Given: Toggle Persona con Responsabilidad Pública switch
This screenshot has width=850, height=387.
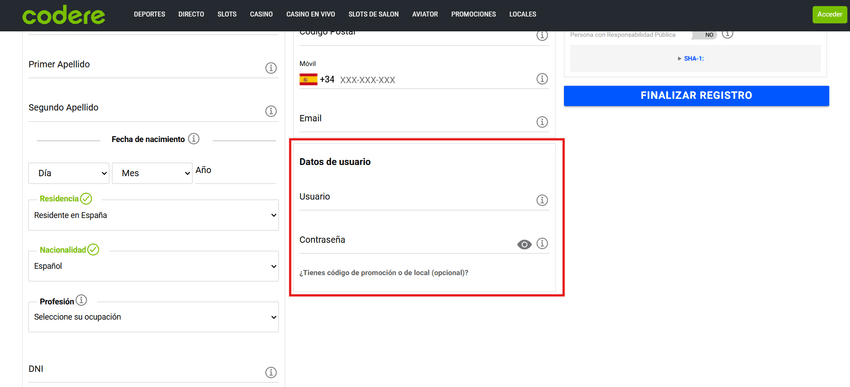Looking at the screenshot, I should pos(704,35).
